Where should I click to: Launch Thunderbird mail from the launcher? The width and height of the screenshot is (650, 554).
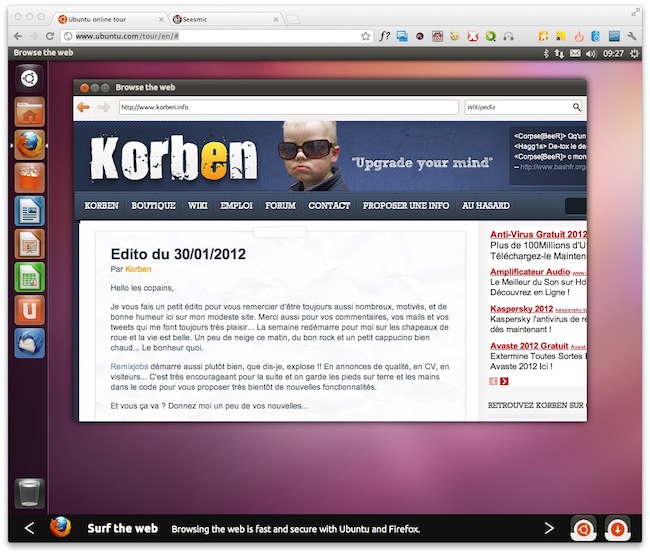(29, 343)
